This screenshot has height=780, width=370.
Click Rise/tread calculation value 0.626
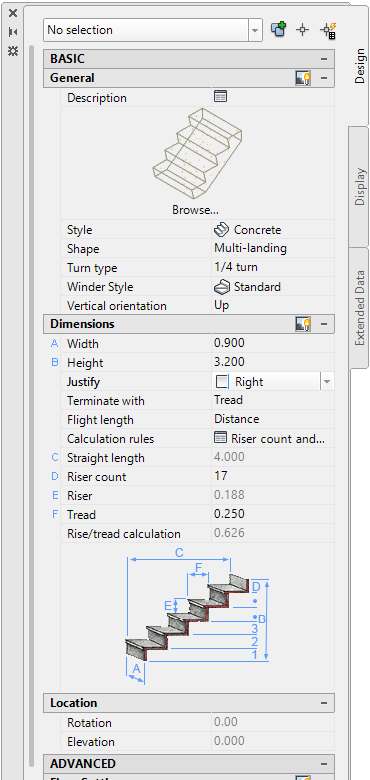229,533
